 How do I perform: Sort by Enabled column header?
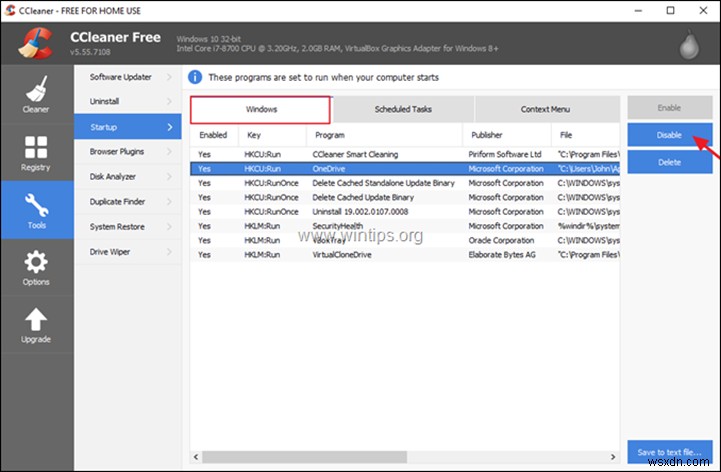214,135
